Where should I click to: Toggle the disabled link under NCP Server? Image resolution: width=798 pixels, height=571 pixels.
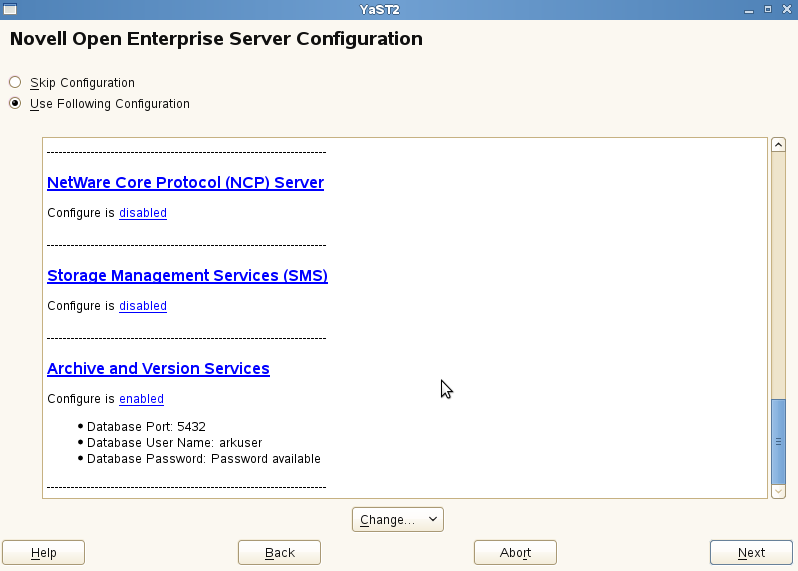pos(143,213)
